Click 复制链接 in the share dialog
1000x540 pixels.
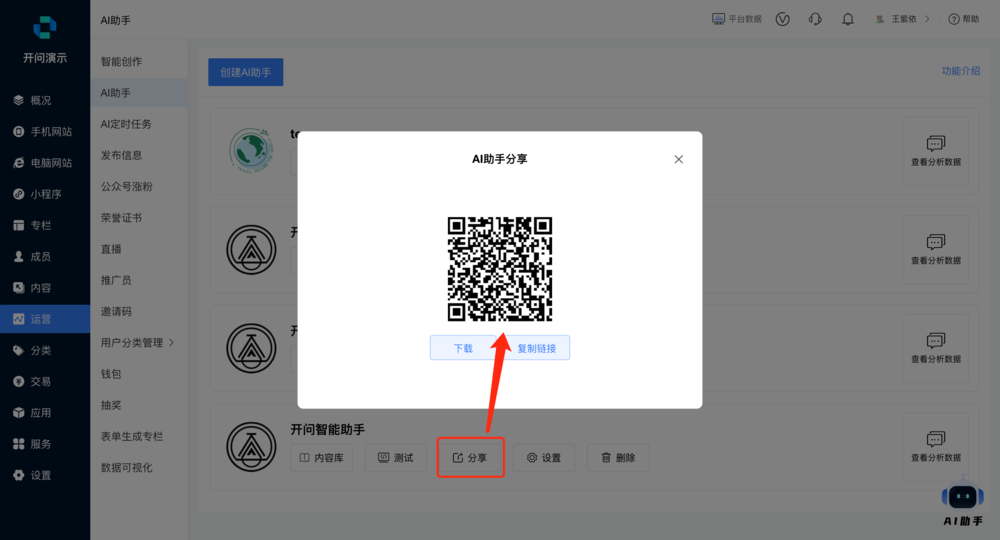pyautogui.click(x=536, y=348)
